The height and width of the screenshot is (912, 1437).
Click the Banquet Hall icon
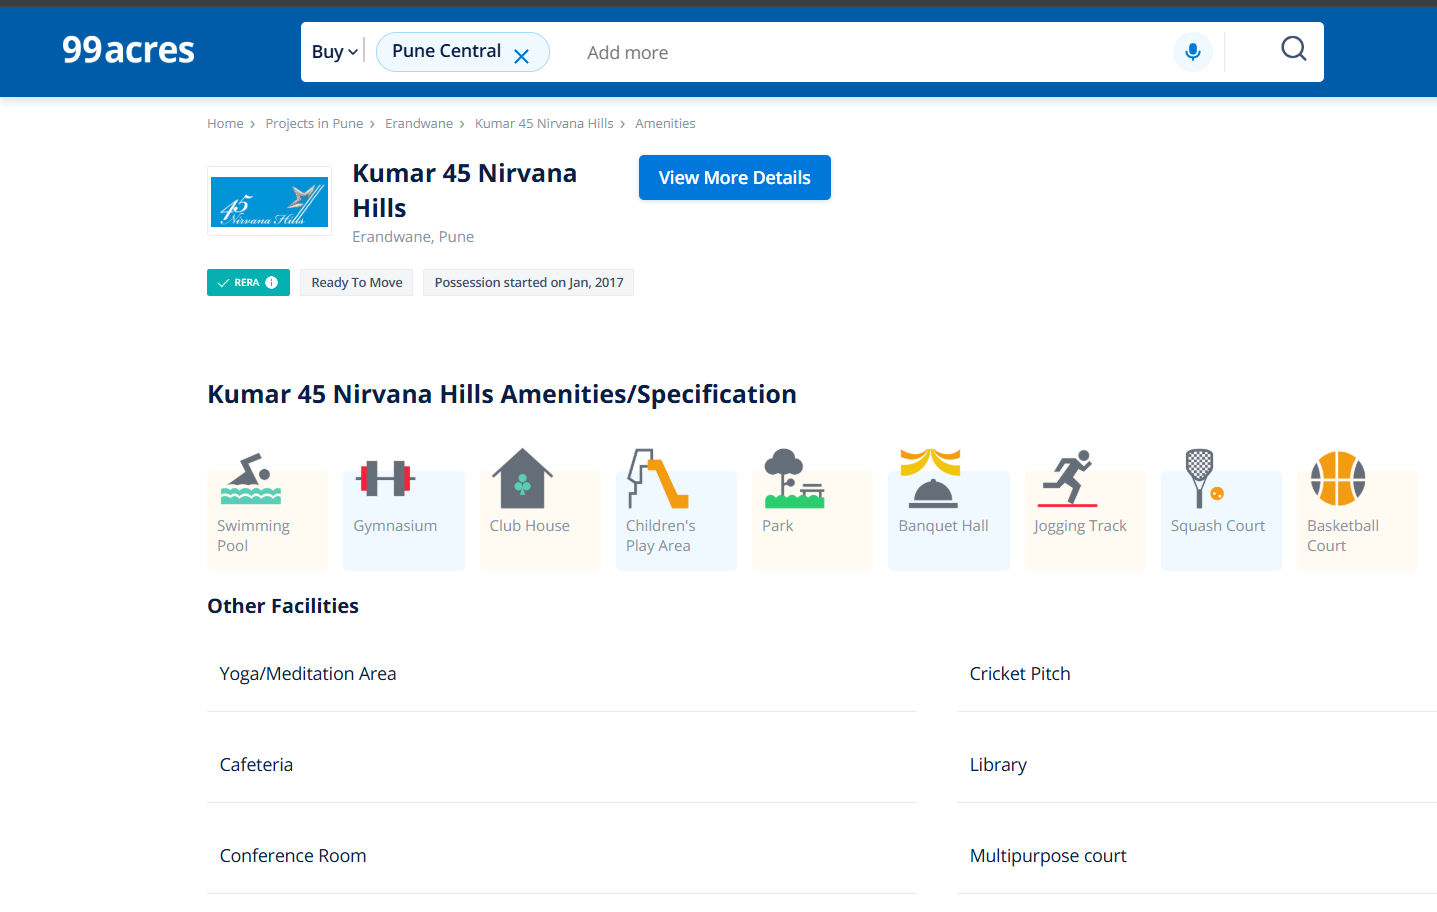931,479
